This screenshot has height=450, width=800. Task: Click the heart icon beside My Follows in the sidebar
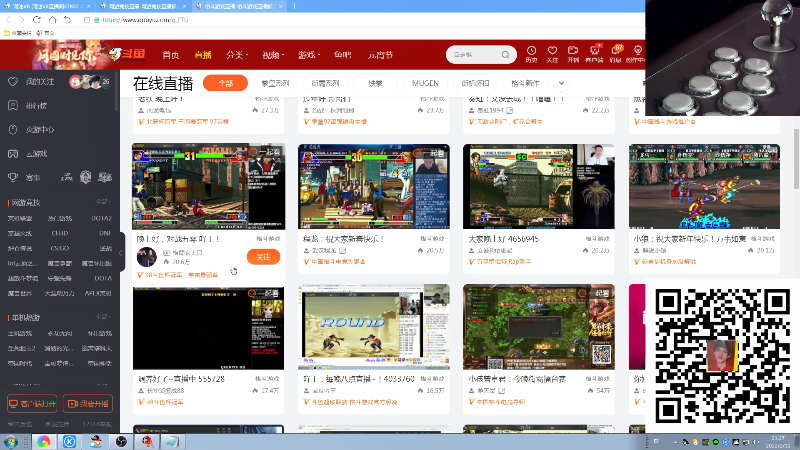pos(13,82)
